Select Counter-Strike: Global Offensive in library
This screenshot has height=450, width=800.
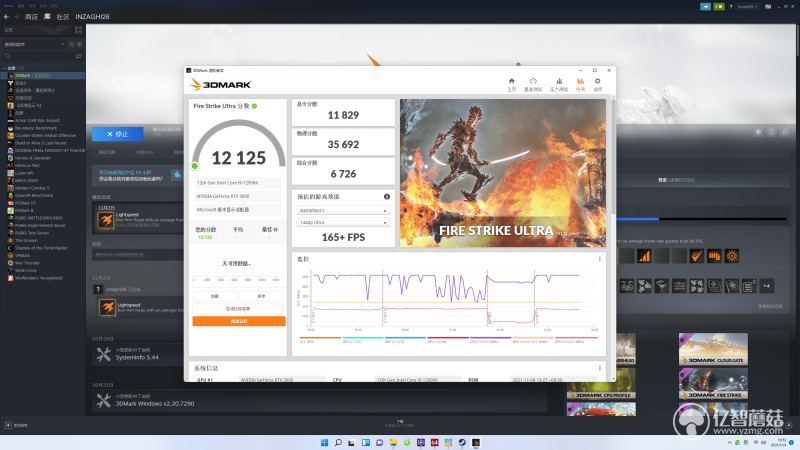tap(45, 136)
